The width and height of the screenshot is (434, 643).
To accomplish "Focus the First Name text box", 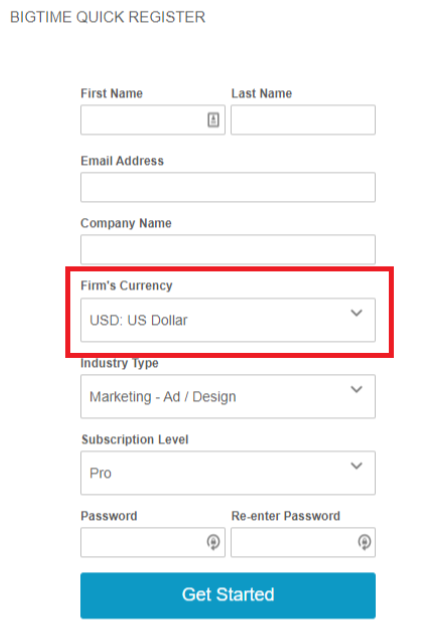I will click(153, 120).
